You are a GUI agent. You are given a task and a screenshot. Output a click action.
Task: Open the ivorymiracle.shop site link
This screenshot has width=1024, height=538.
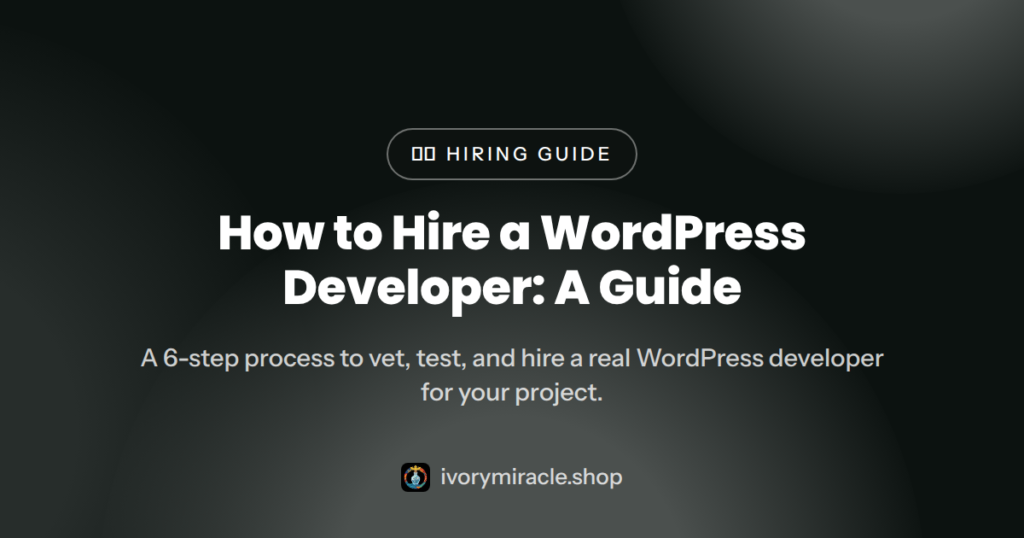531,477
